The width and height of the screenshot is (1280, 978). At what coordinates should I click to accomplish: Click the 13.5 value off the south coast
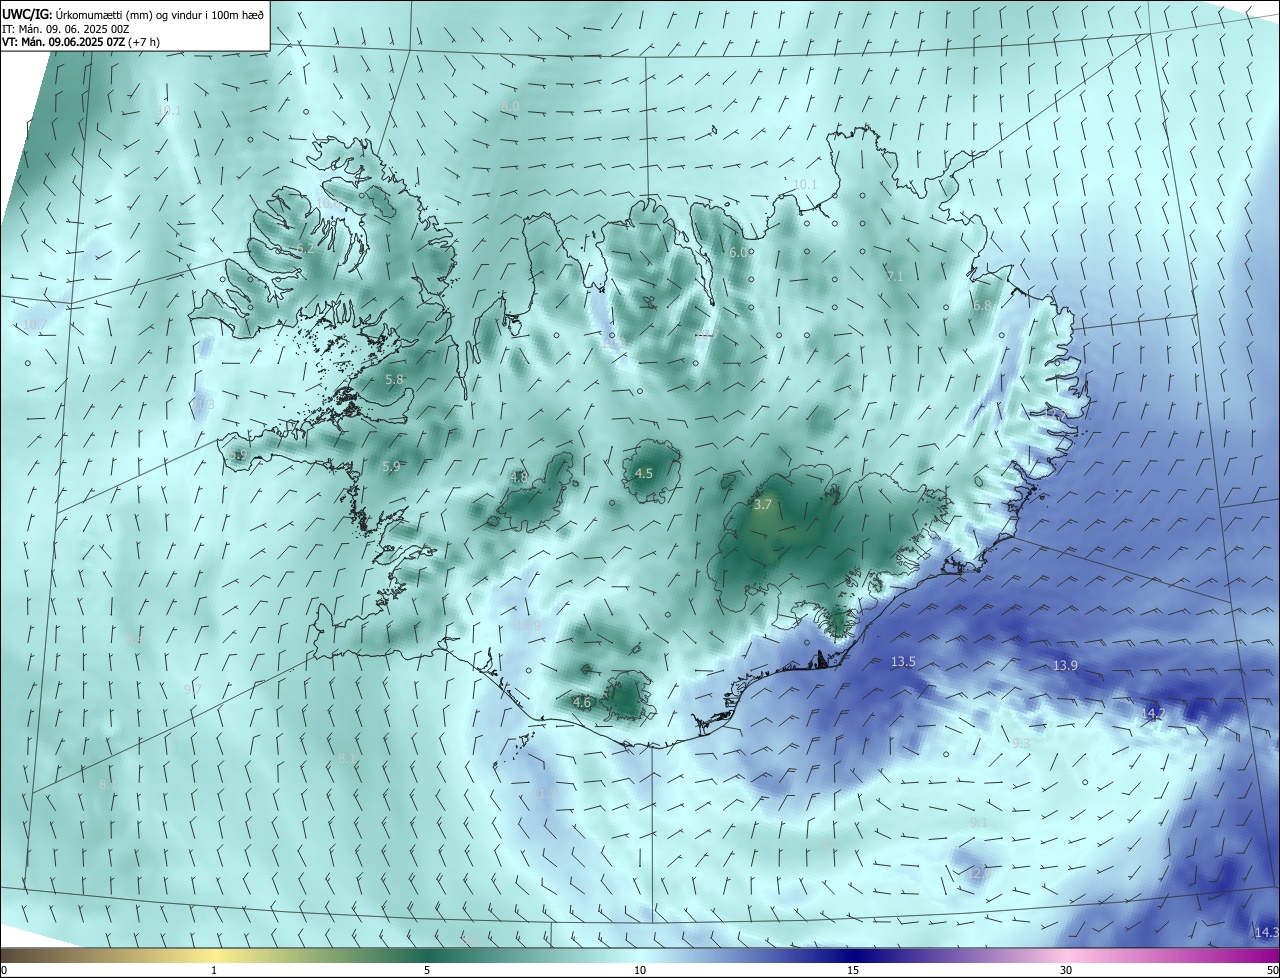coord(903,662)
